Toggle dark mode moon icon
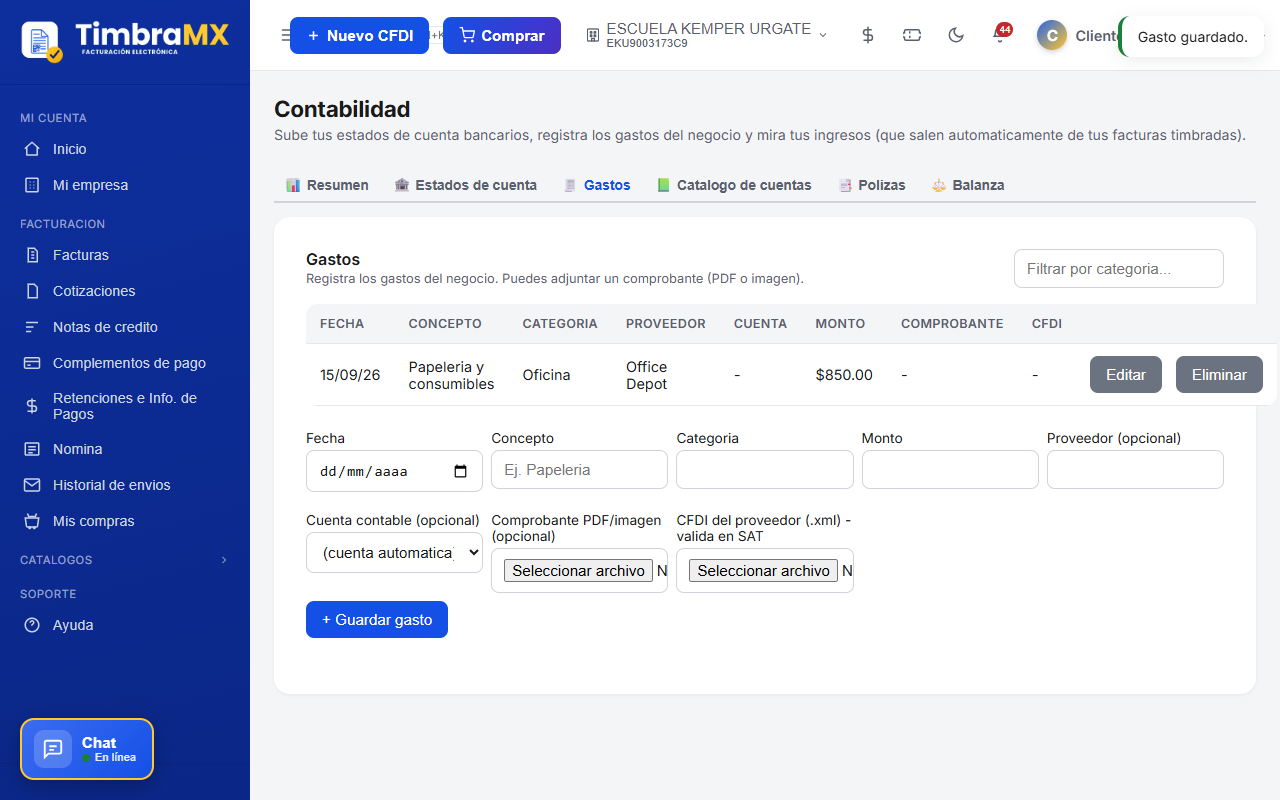 [956, 35]
